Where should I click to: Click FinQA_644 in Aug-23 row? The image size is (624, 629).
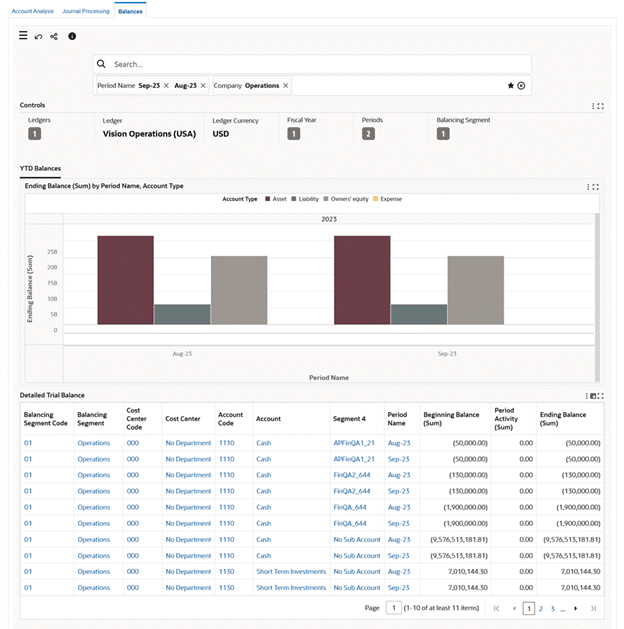point(350,507)
